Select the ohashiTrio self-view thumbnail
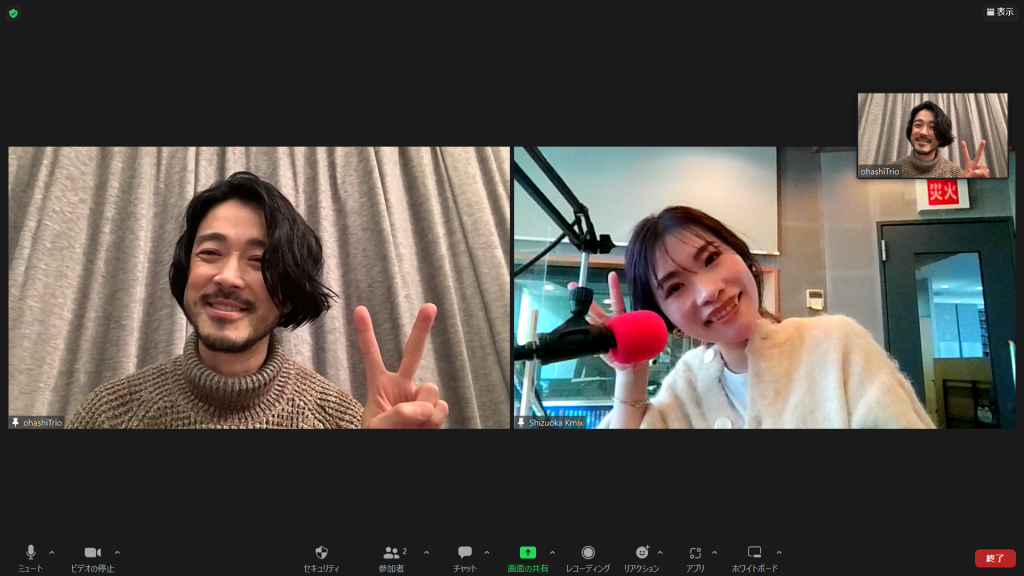Image resolution: width=1024 pixels, height=576 pixels. pos(932,135)
